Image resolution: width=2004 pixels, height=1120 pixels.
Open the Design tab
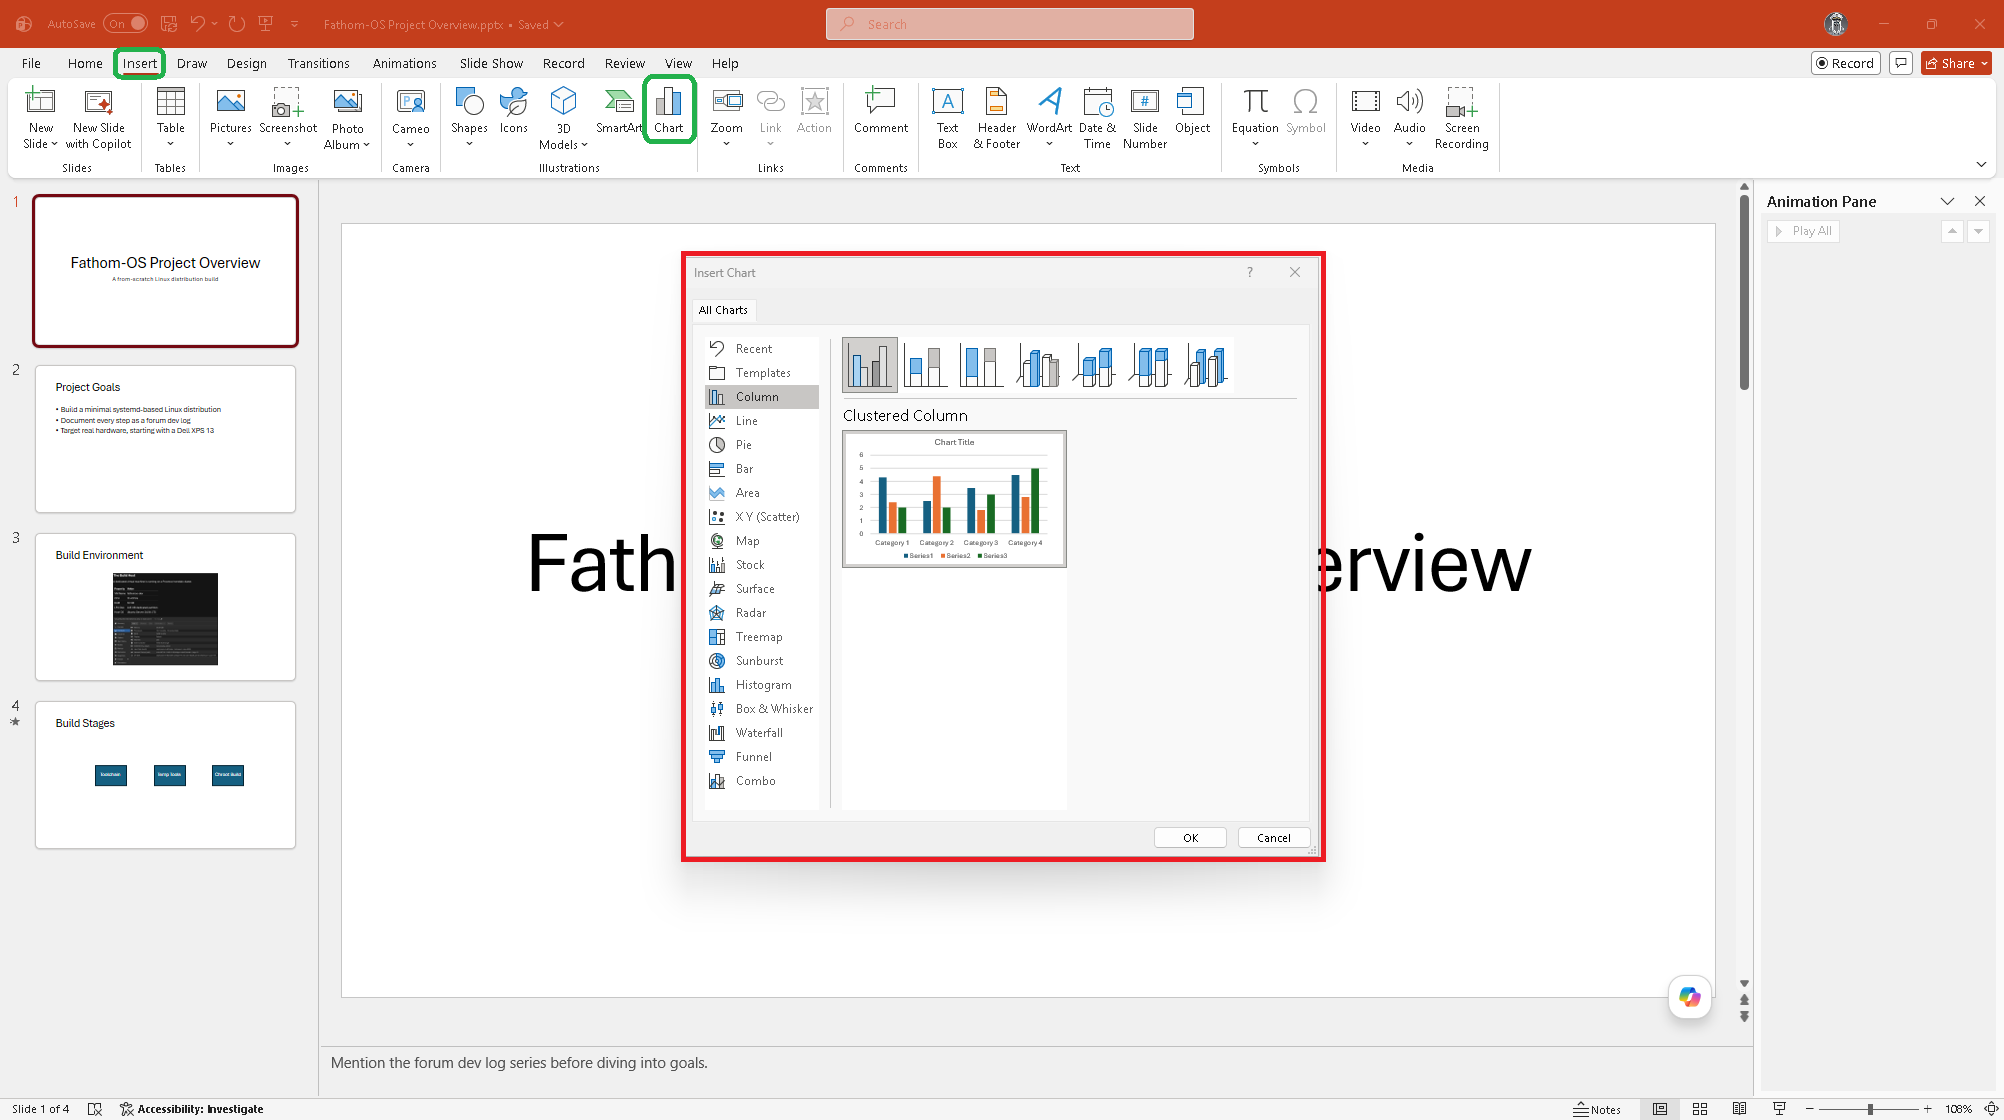pyautogui.click(x=246, y=63)
